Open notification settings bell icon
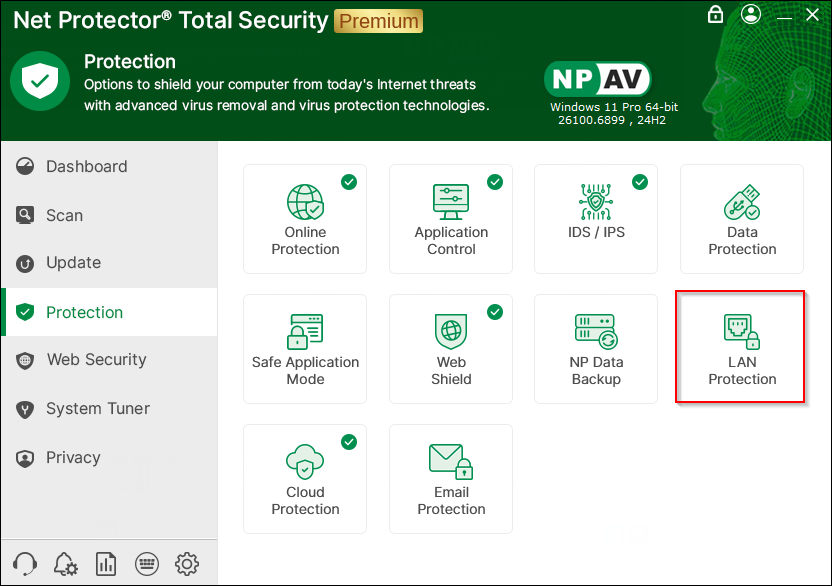The image size is (832, 586). (x=66, y=563)
